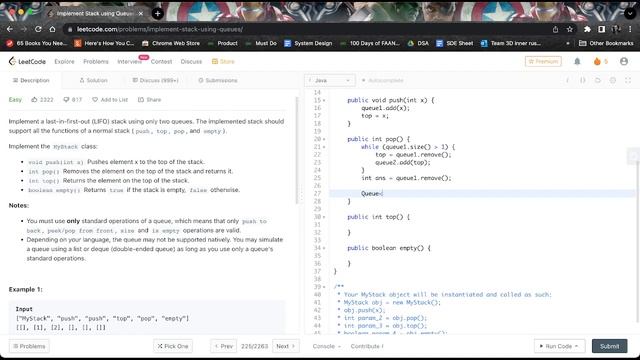Switch to the Solution tab
Viewport: 640px width, 360px height.
pos(93,80)
